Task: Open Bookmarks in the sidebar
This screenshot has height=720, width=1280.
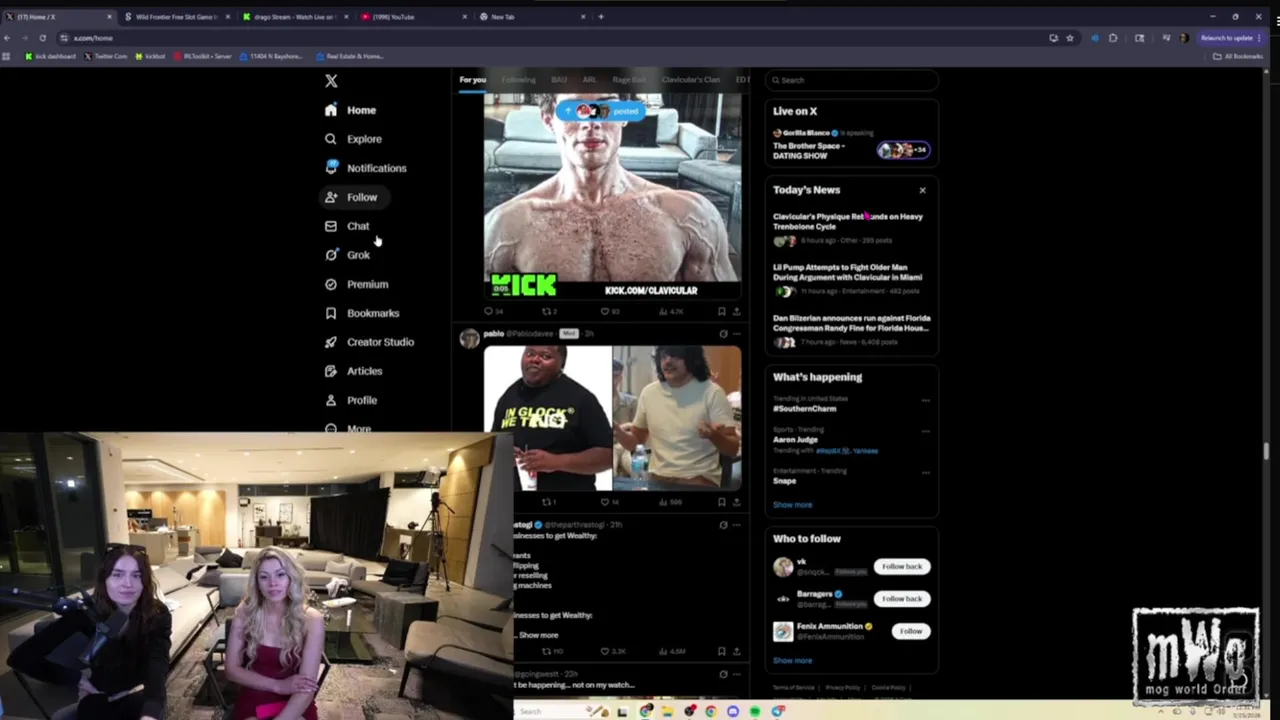Action: (362, 313)
